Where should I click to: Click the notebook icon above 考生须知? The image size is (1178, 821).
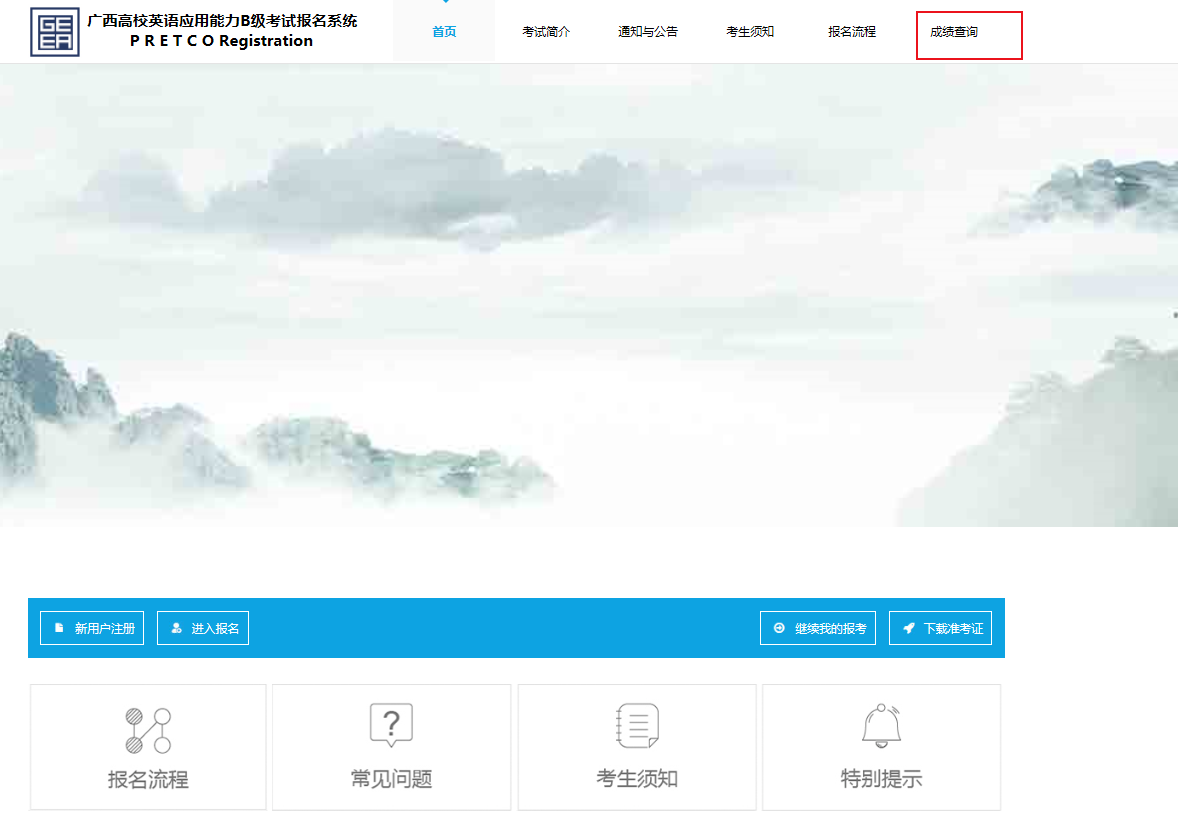pyautogui.click(x=637, y=725)
